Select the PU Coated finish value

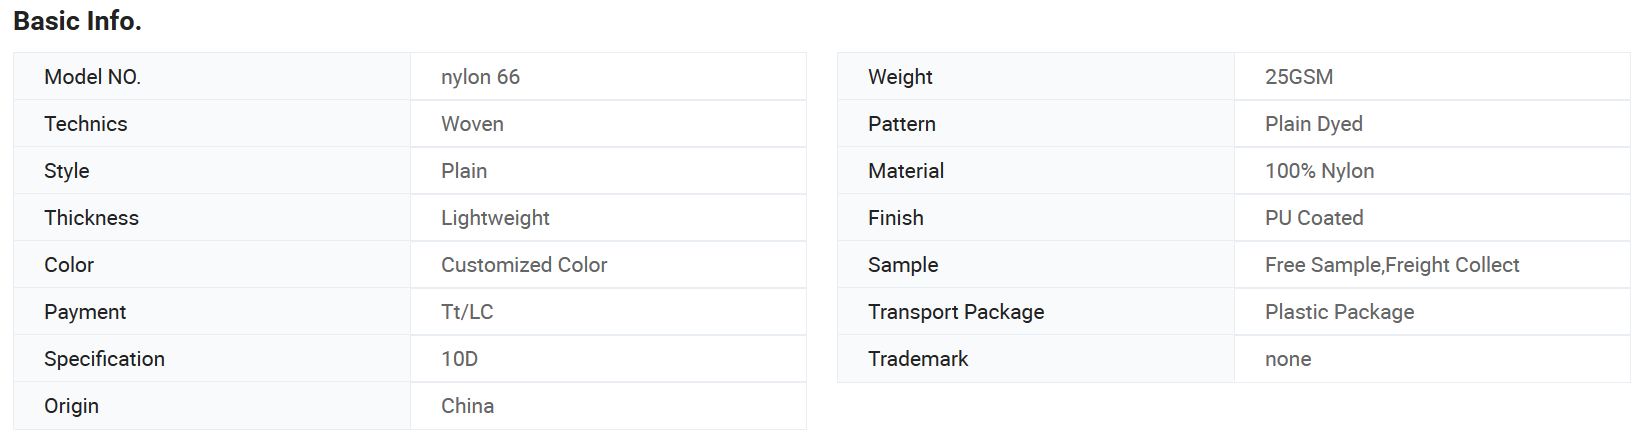click(1314, 218)
